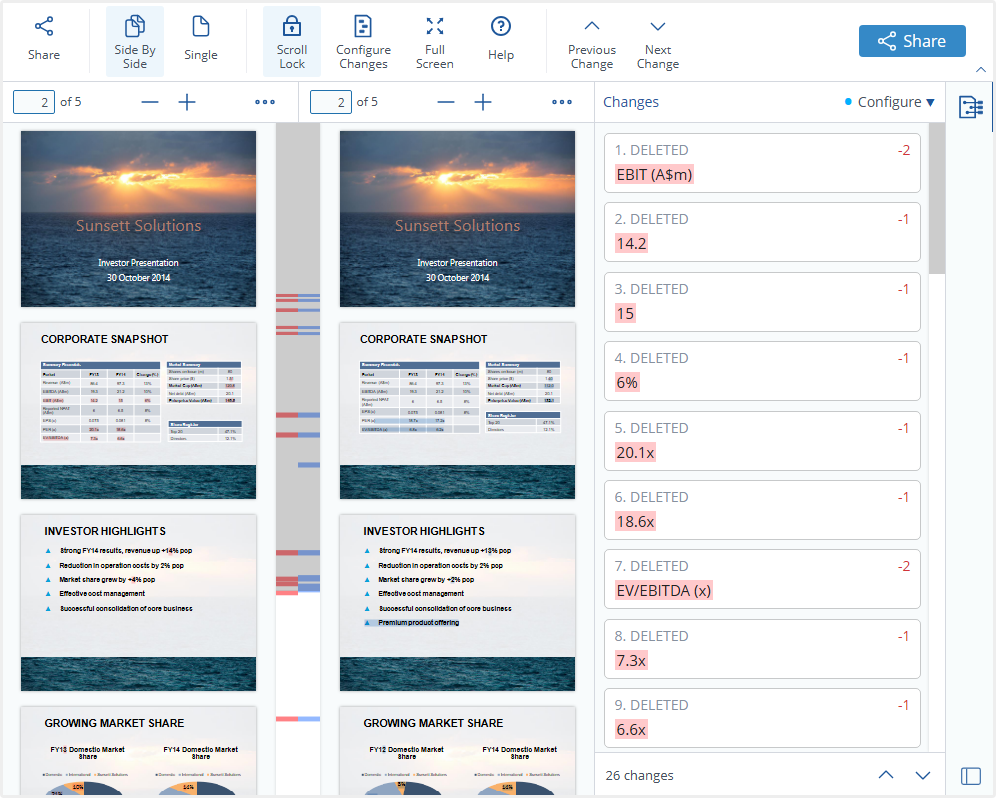Switch to Single page view
This screenshot has height=800, width=998.
pyautogui.click(x=201, y=40)
